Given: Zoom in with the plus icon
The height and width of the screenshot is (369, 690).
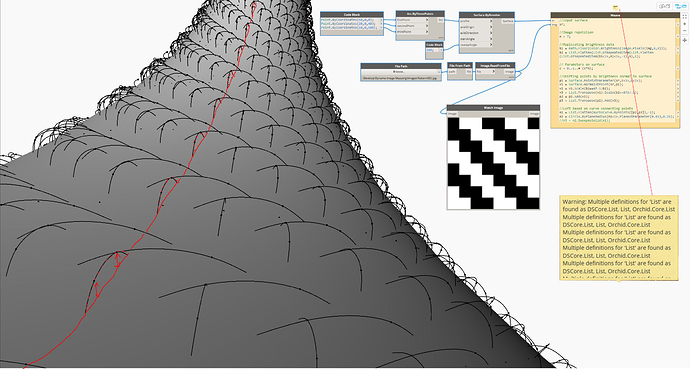Looking at the screenshot, I should pos(685,24).
